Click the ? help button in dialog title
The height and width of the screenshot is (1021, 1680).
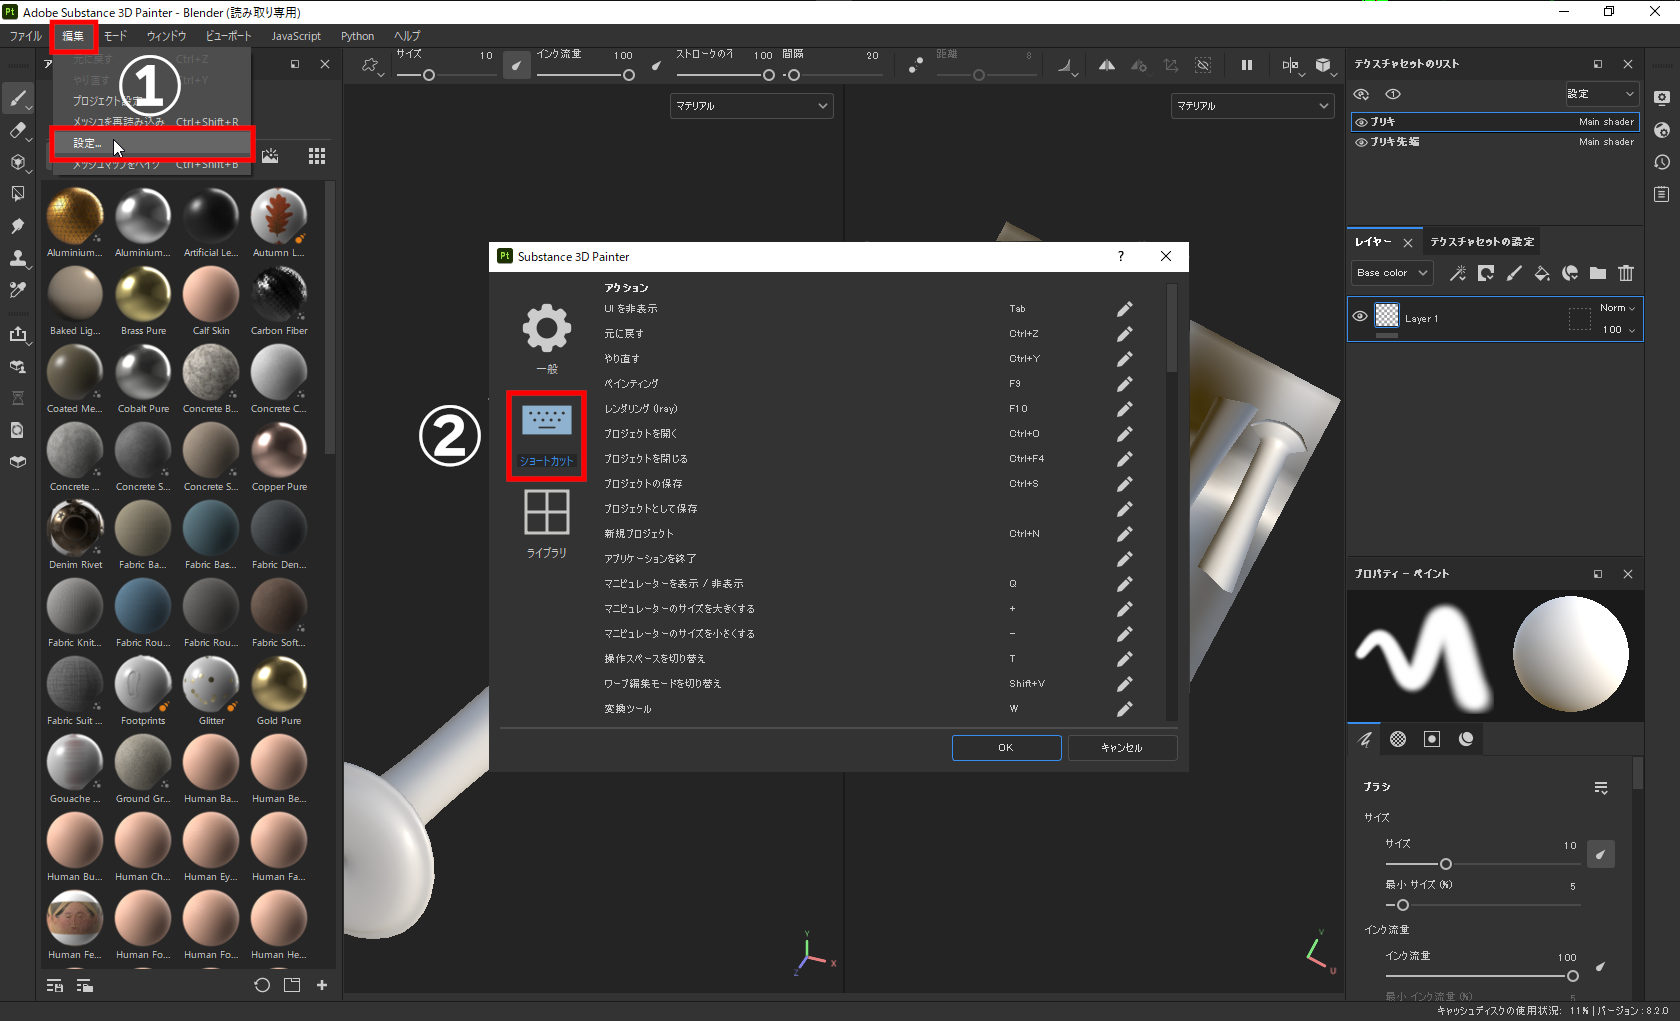pyautogui.click(x=1120, y=257)
